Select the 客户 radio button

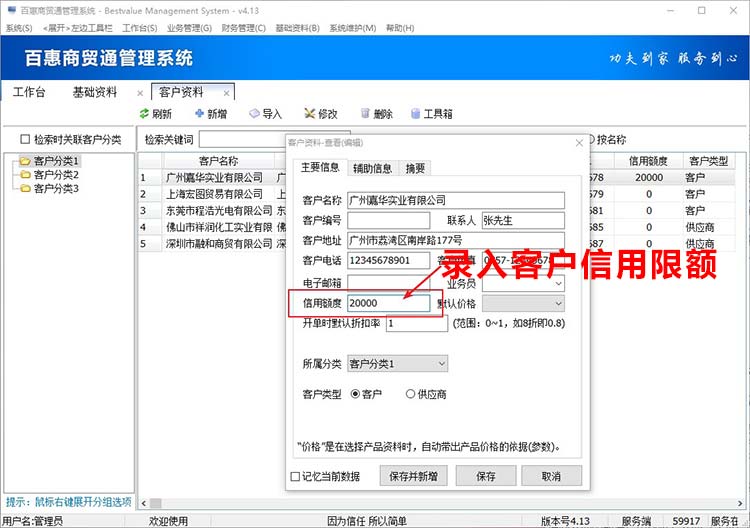pos(355,394)
